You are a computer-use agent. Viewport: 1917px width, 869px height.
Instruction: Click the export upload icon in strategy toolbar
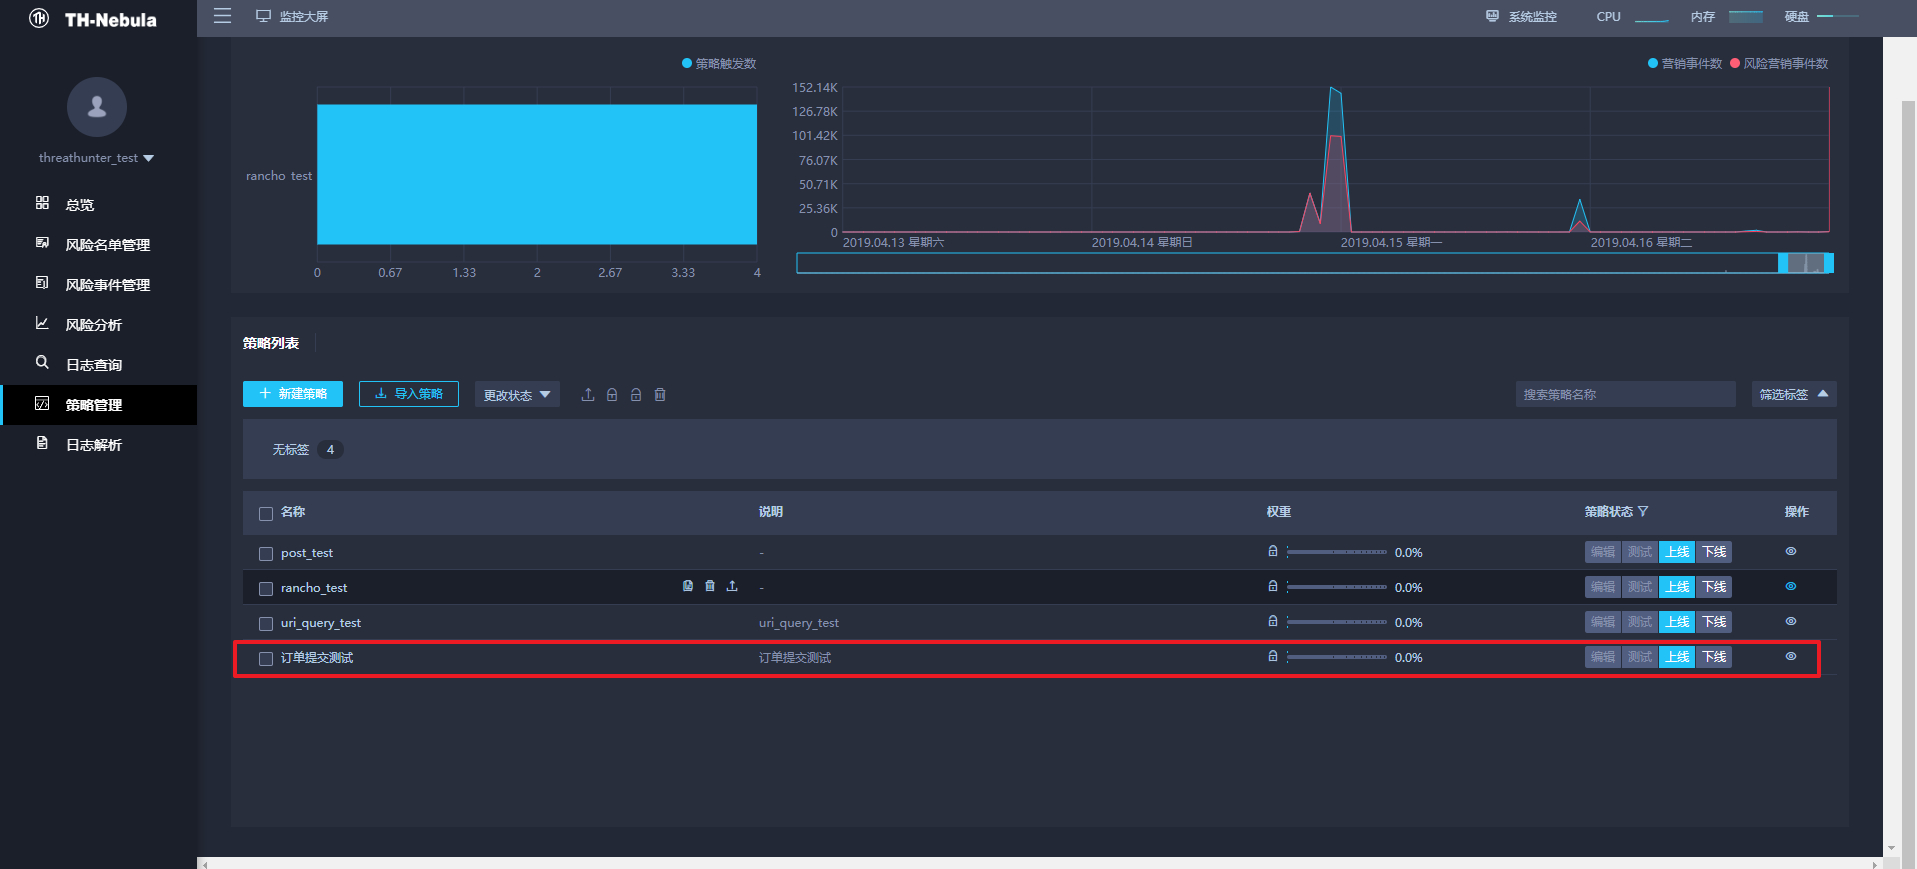click(x=588, y=395)
